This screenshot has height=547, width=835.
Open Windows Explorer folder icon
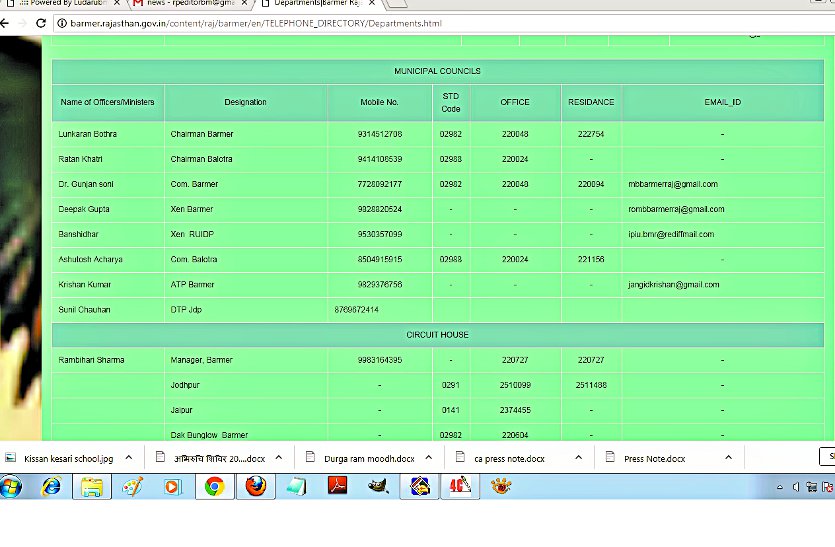[x=92, y=487]
